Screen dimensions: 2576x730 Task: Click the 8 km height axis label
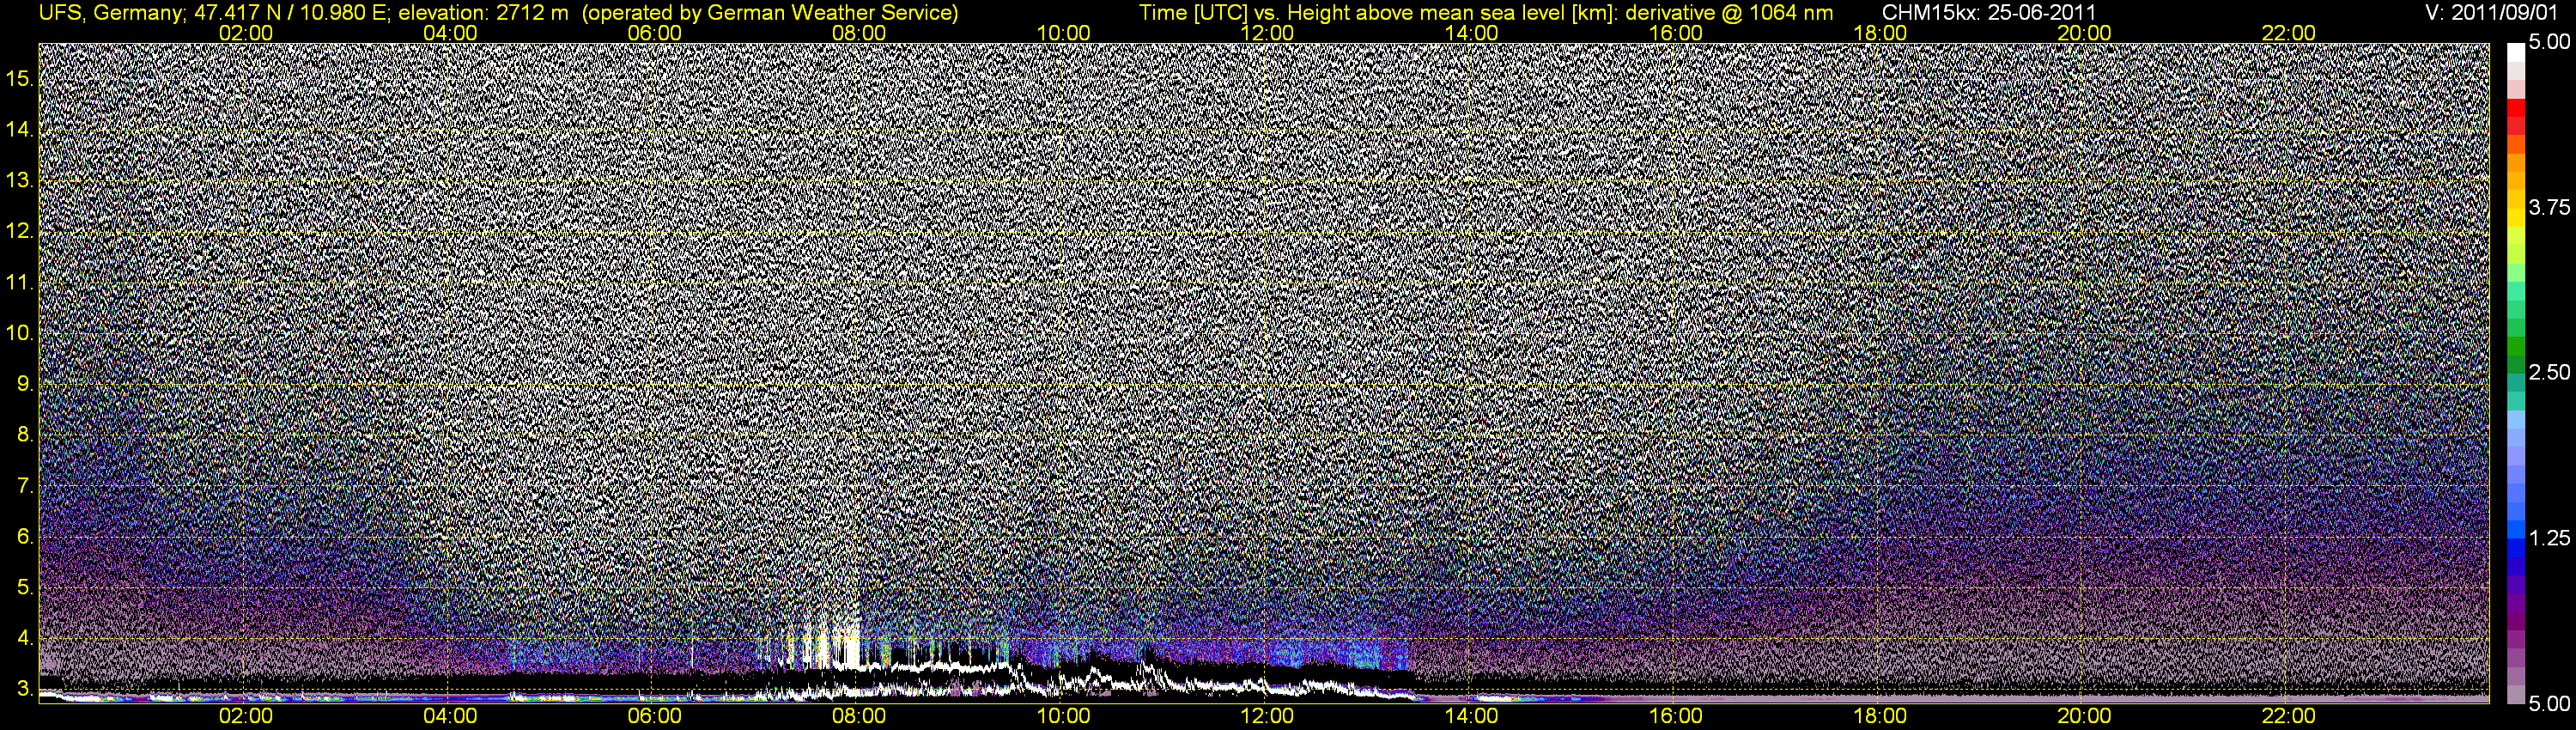point(24,435)
